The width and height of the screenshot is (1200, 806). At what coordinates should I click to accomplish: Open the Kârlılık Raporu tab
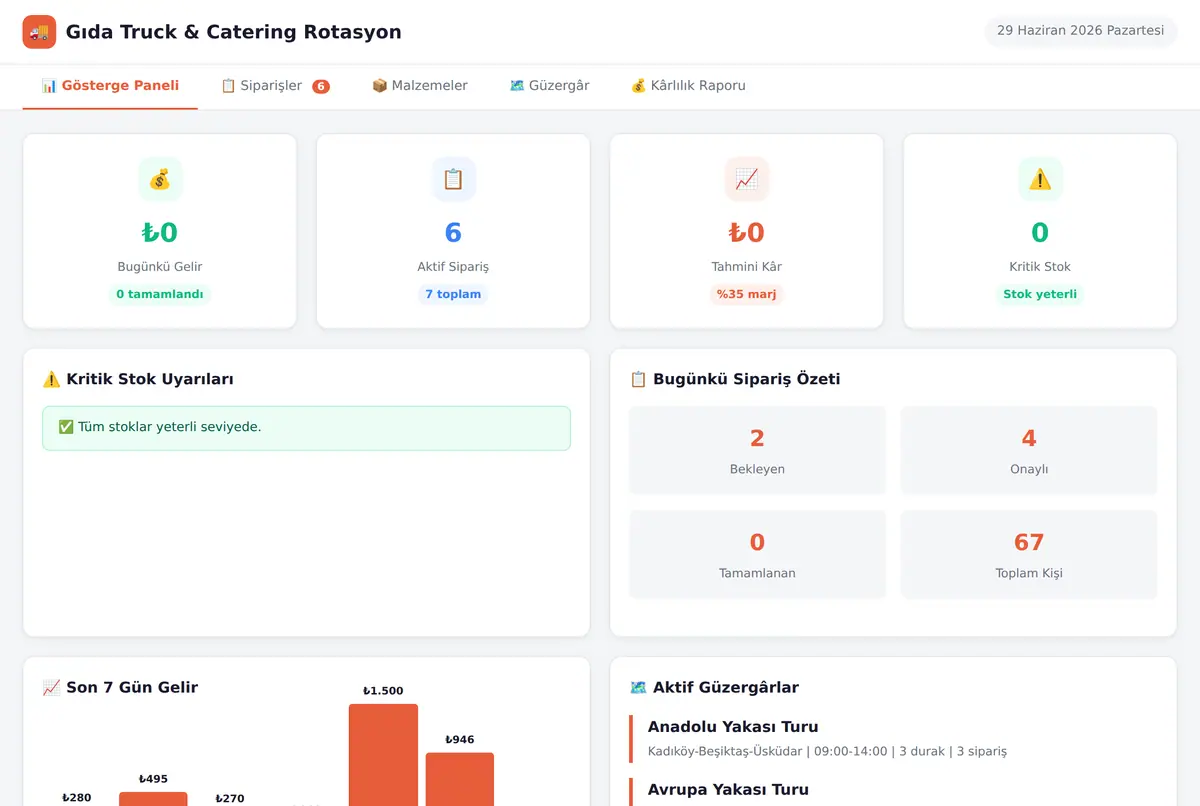(x=688, y=86)
